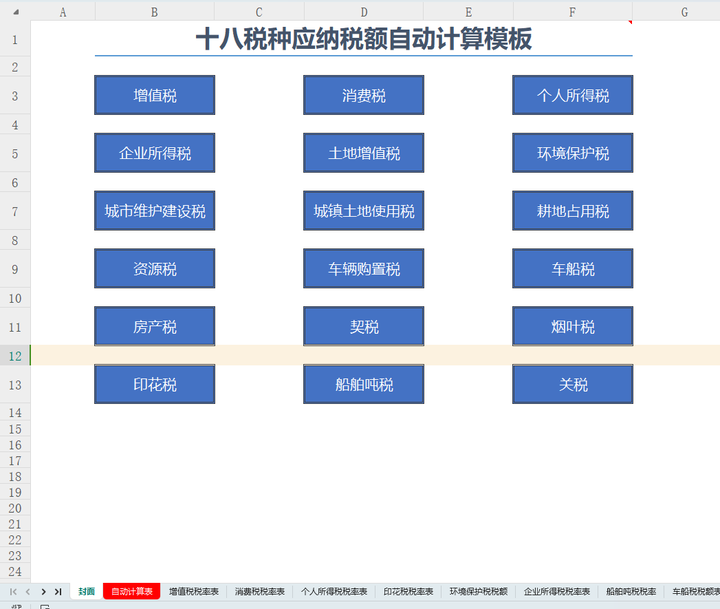Open the 城市维护建设税 button
The height and width of the screenshot is (609, 720).
pos(154,211)
